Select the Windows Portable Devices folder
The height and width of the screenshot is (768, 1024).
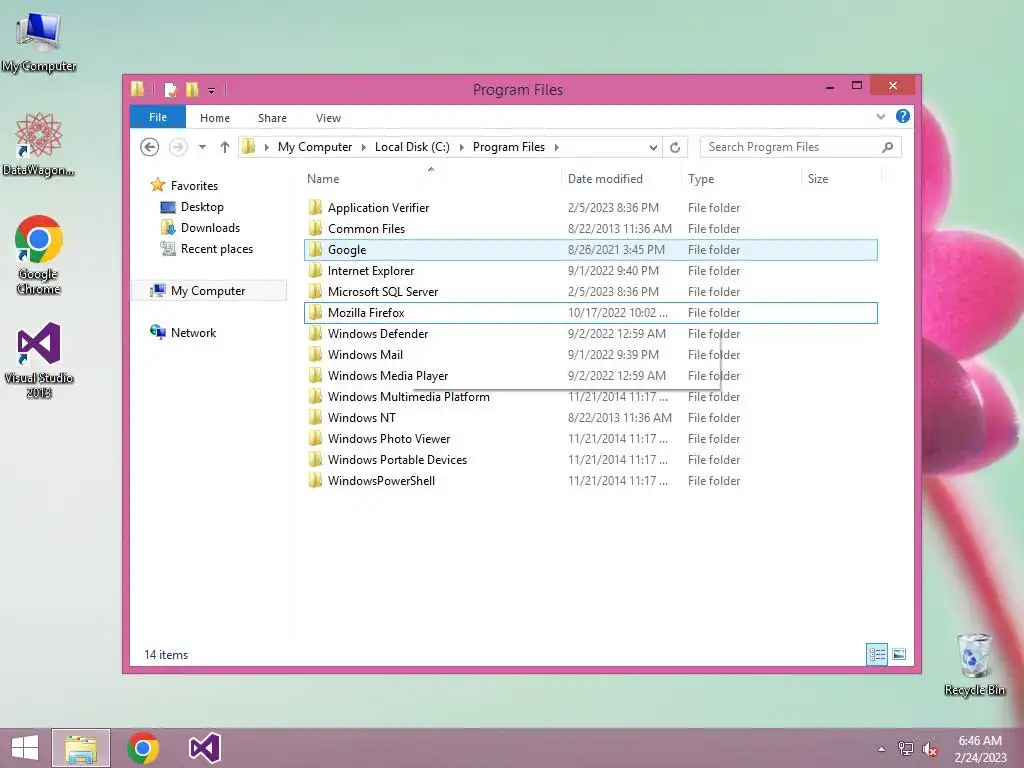point(590,460)
